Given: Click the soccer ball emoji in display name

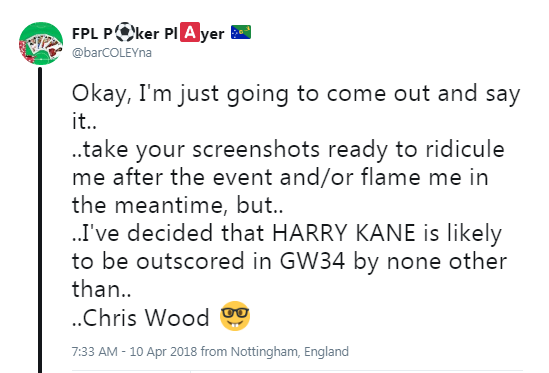Looking at the screenshot, I should coord(124,32).
